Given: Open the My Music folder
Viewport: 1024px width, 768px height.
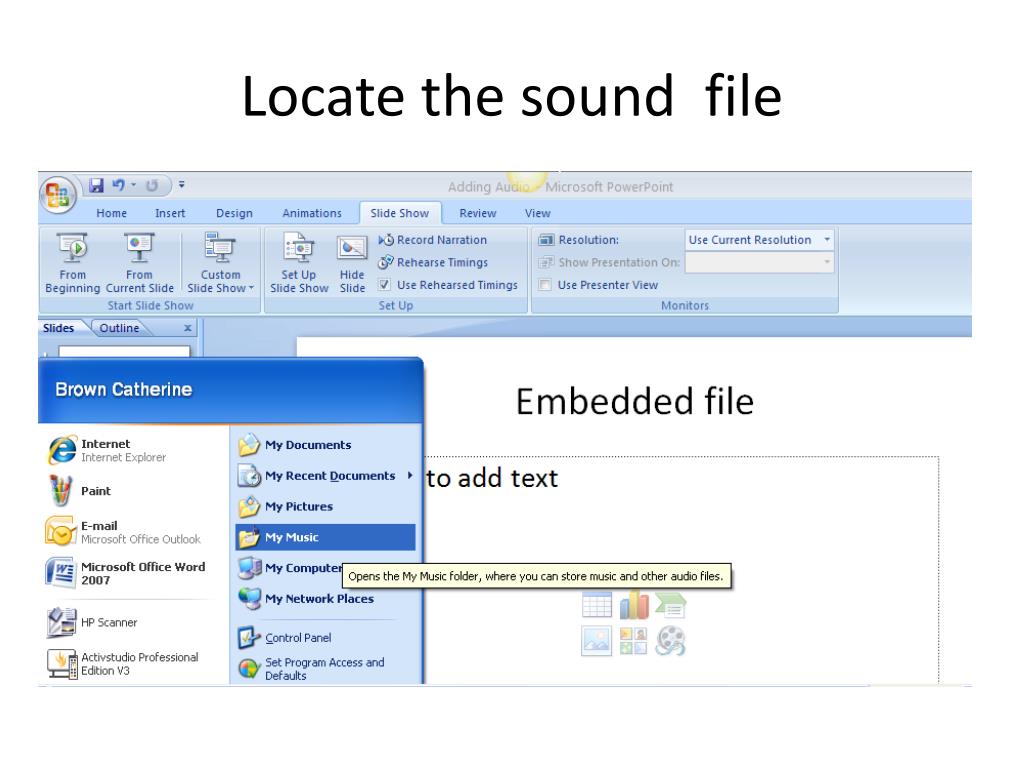Looking at the screenshot, I should [325, 537].
